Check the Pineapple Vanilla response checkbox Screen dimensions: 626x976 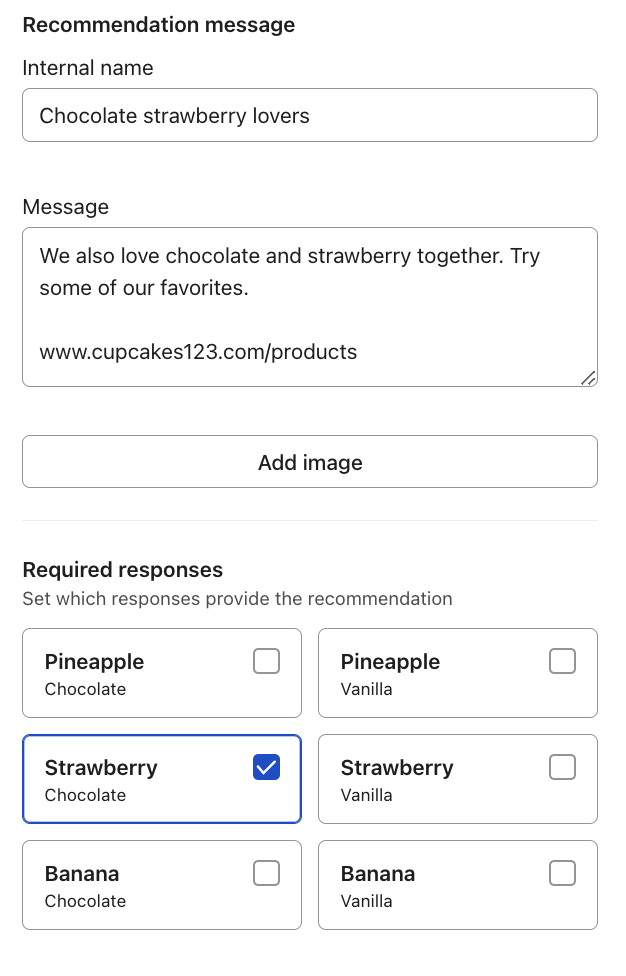coord(562,661)
